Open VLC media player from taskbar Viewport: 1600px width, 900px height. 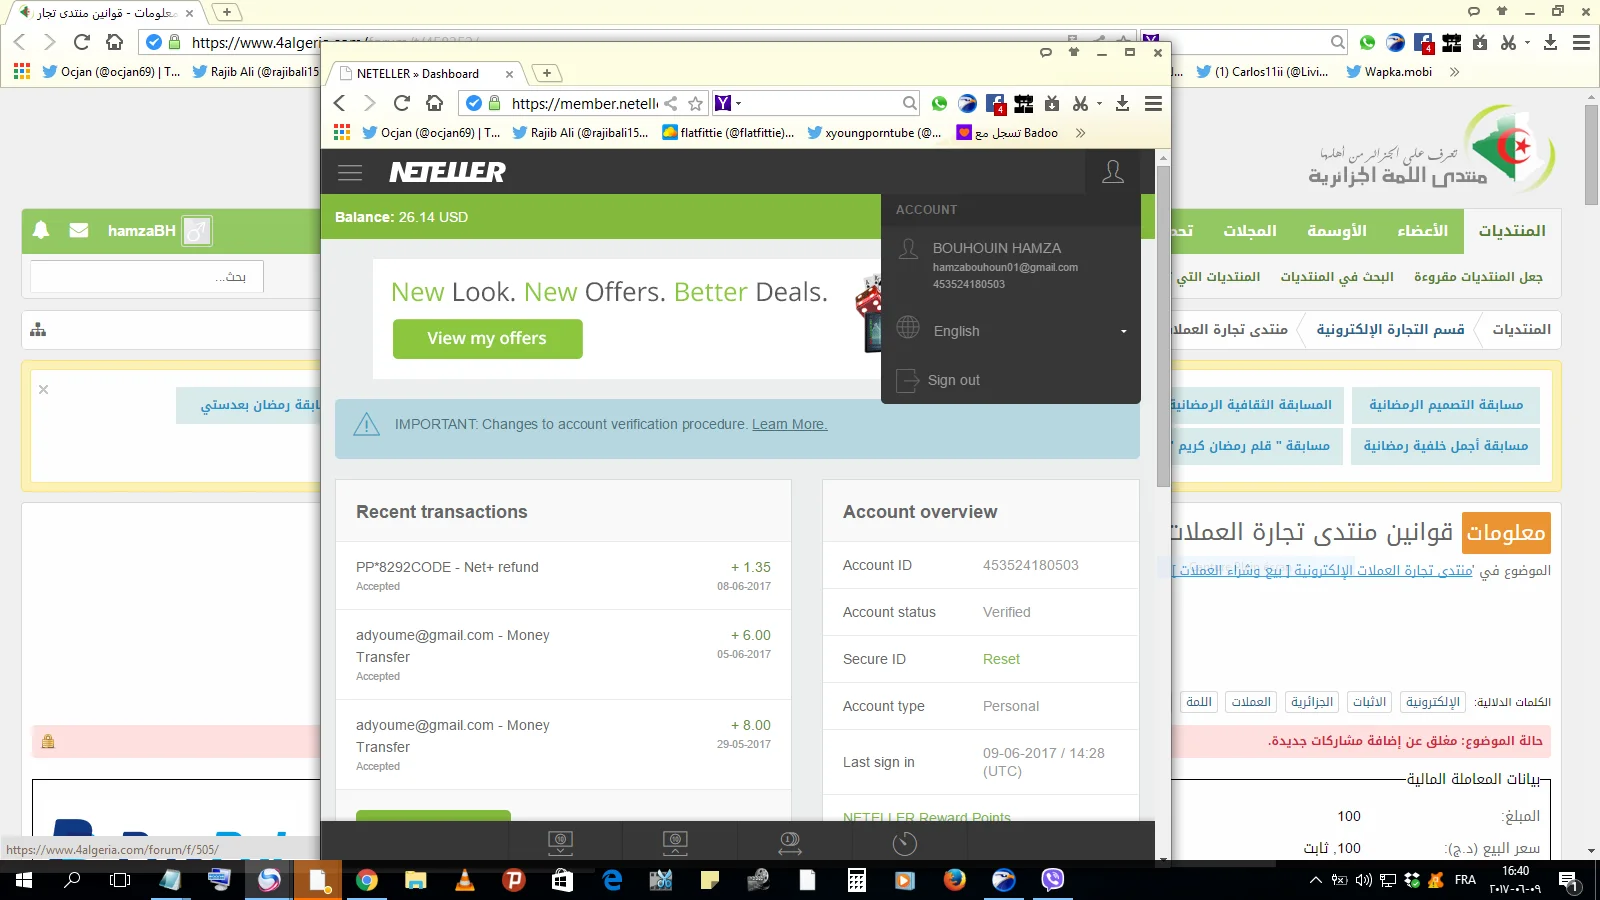(465, 880)
